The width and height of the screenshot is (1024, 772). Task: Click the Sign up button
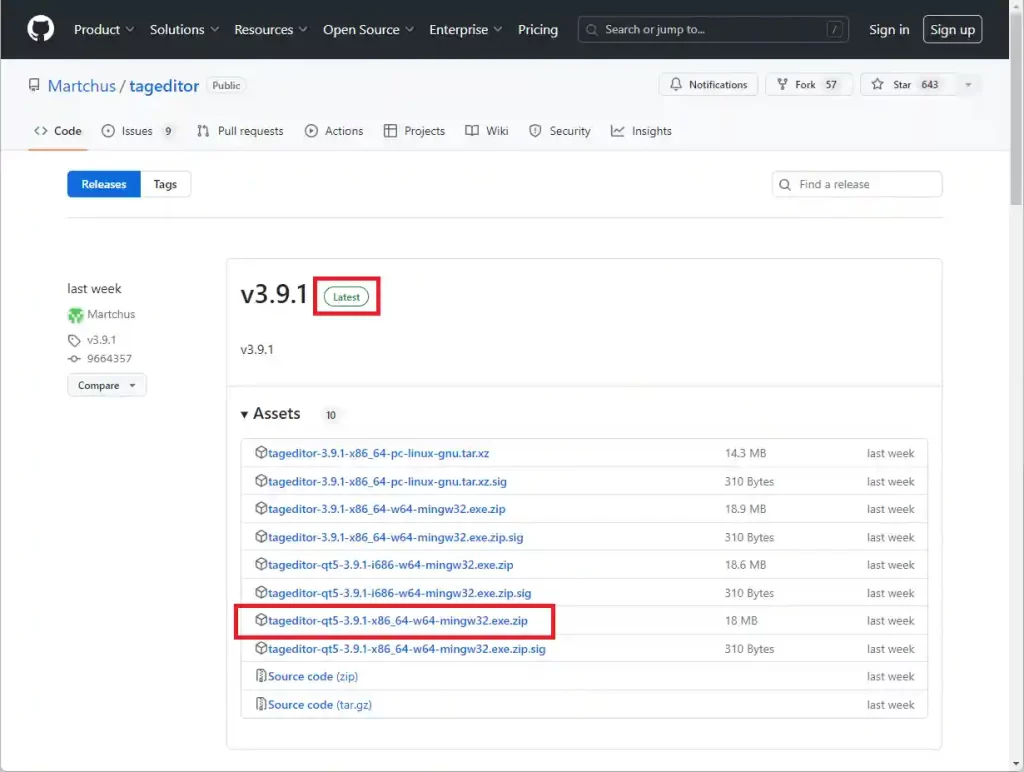click(x=951, y=30)
